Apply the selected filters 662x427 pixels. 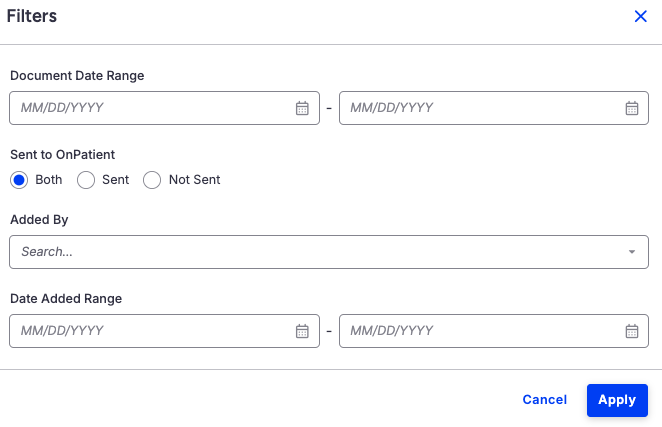click(617, 400)
